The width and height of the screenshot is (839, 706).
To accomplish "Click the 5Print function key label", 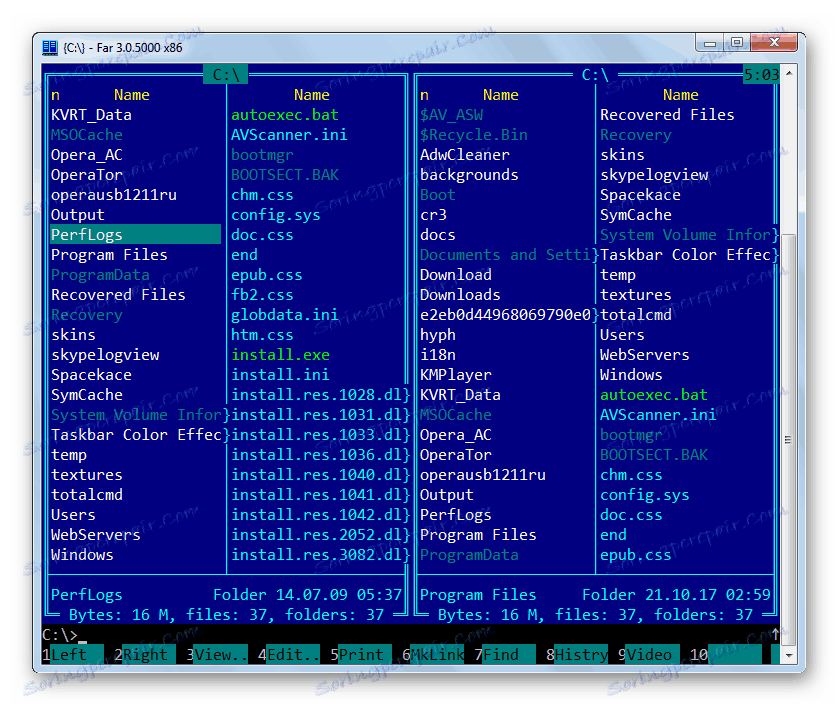I will tap(361, 655).
